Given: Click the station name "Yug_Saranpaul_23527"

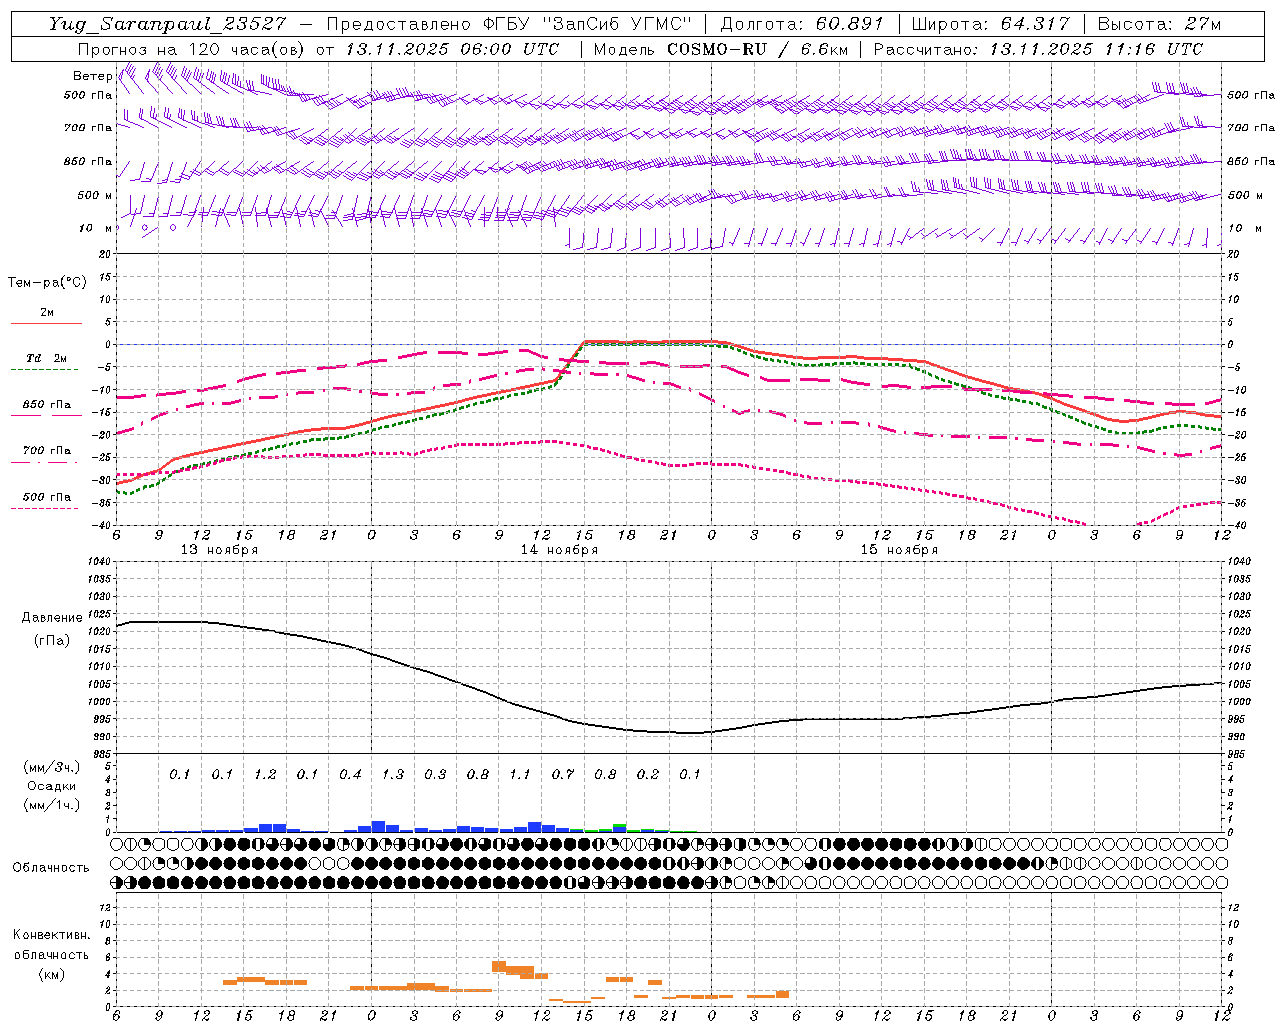Looking at the screenshot, I should pos(167,24).
